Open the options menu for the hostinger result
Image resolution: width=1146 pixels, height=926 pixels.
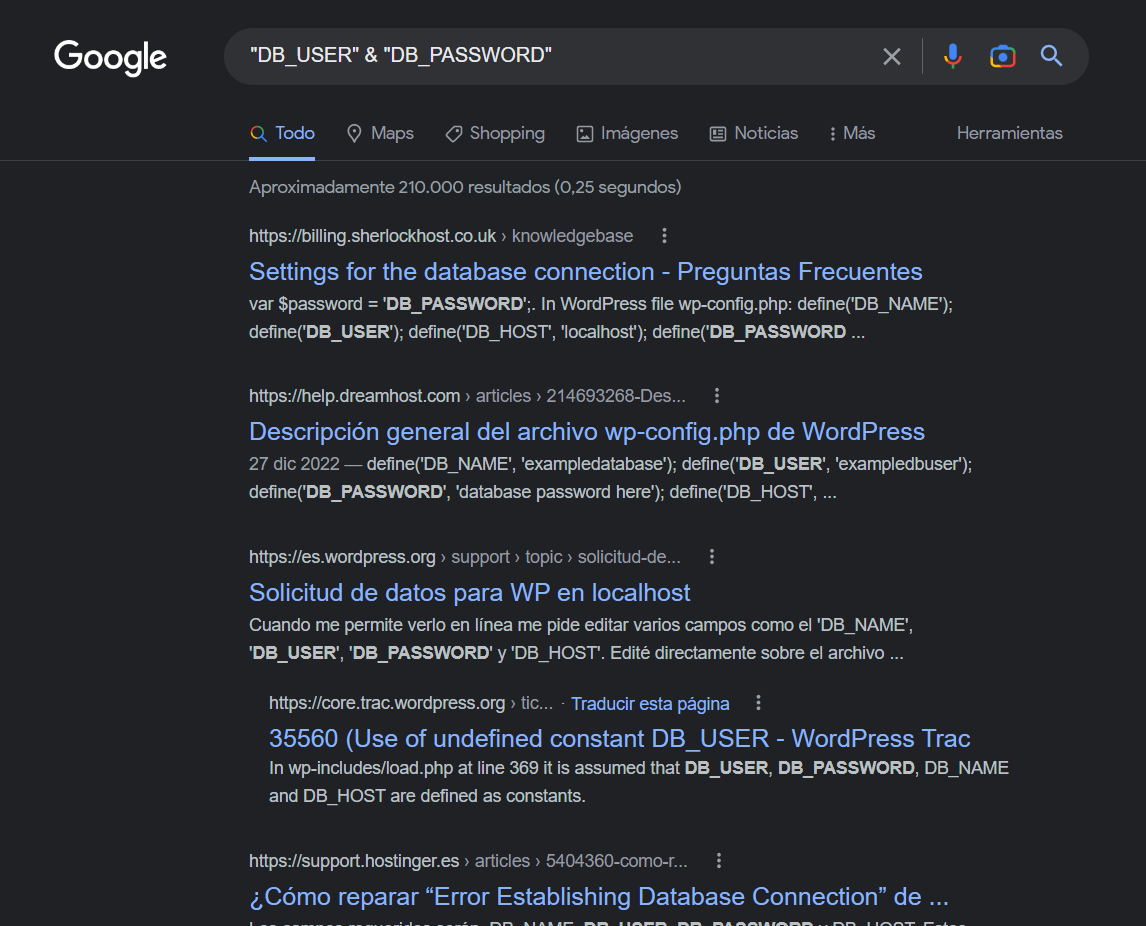point(718,861)
